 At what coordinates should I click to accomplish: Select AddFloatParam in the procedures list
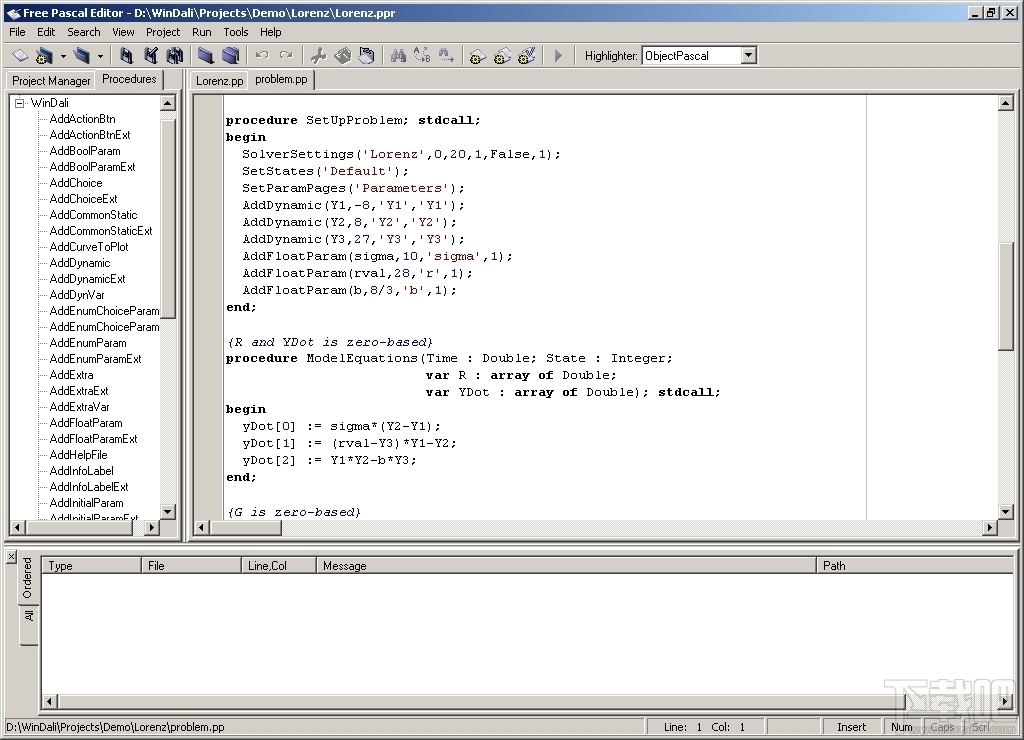[x=86, y=423]
